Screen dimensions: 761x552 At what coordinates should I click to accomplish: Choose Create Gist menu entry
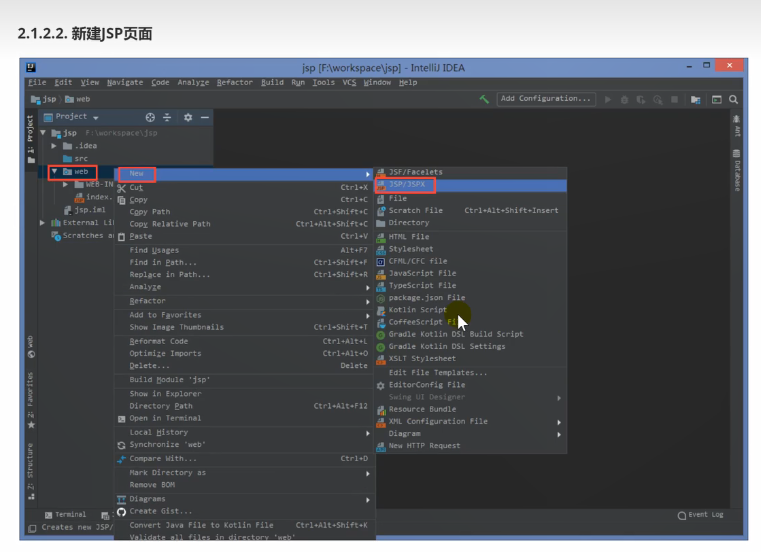[x=245, y=511]
